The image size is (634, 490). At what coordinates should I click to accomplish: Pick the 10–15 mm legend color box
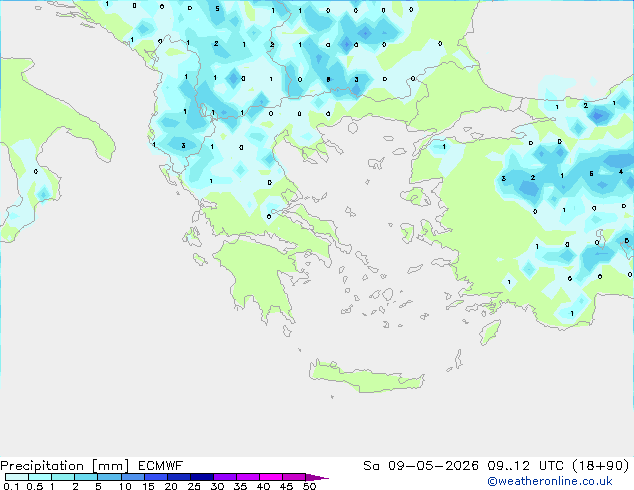click(x=132, y=477)
